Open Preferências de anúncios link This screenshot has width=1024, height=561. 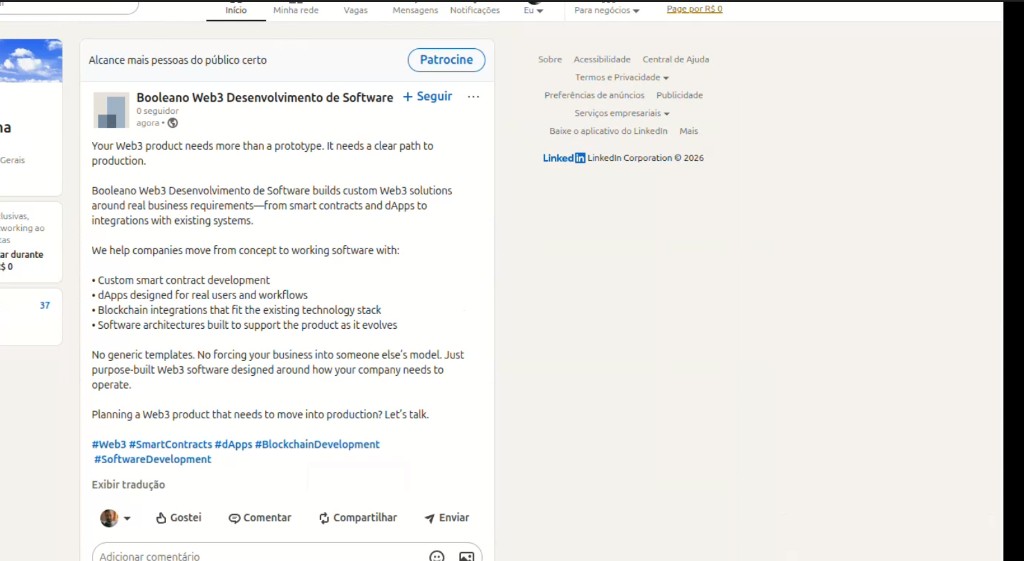pos(594,95)
